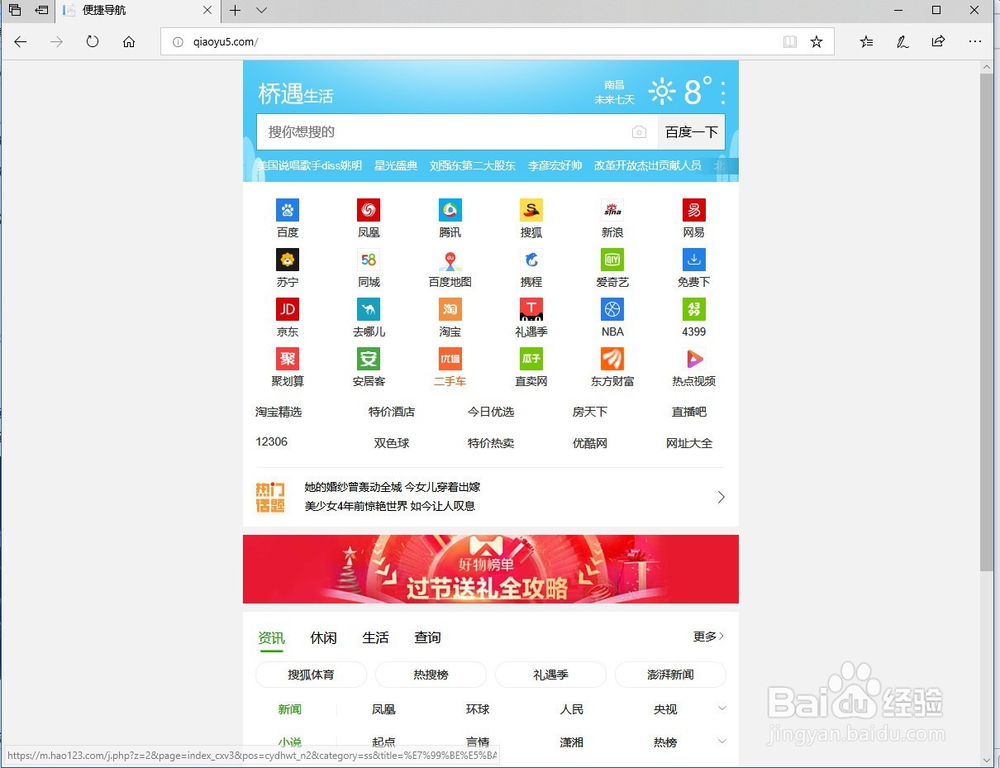Open the Suning (苏宁) icon

pos(287,260)
